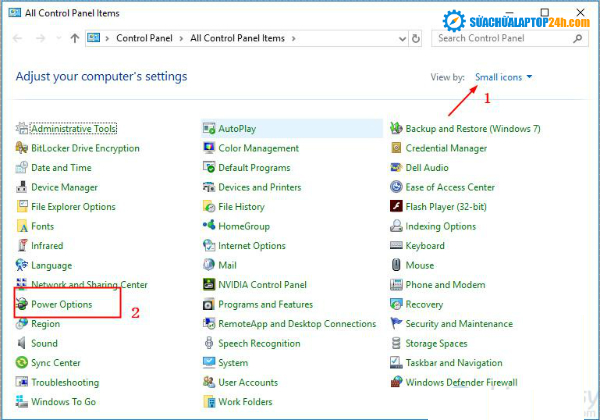The image size is (600, 420).
Task: Click the Flash Player (32-bit) icon
Action: (x=396, y=207)
